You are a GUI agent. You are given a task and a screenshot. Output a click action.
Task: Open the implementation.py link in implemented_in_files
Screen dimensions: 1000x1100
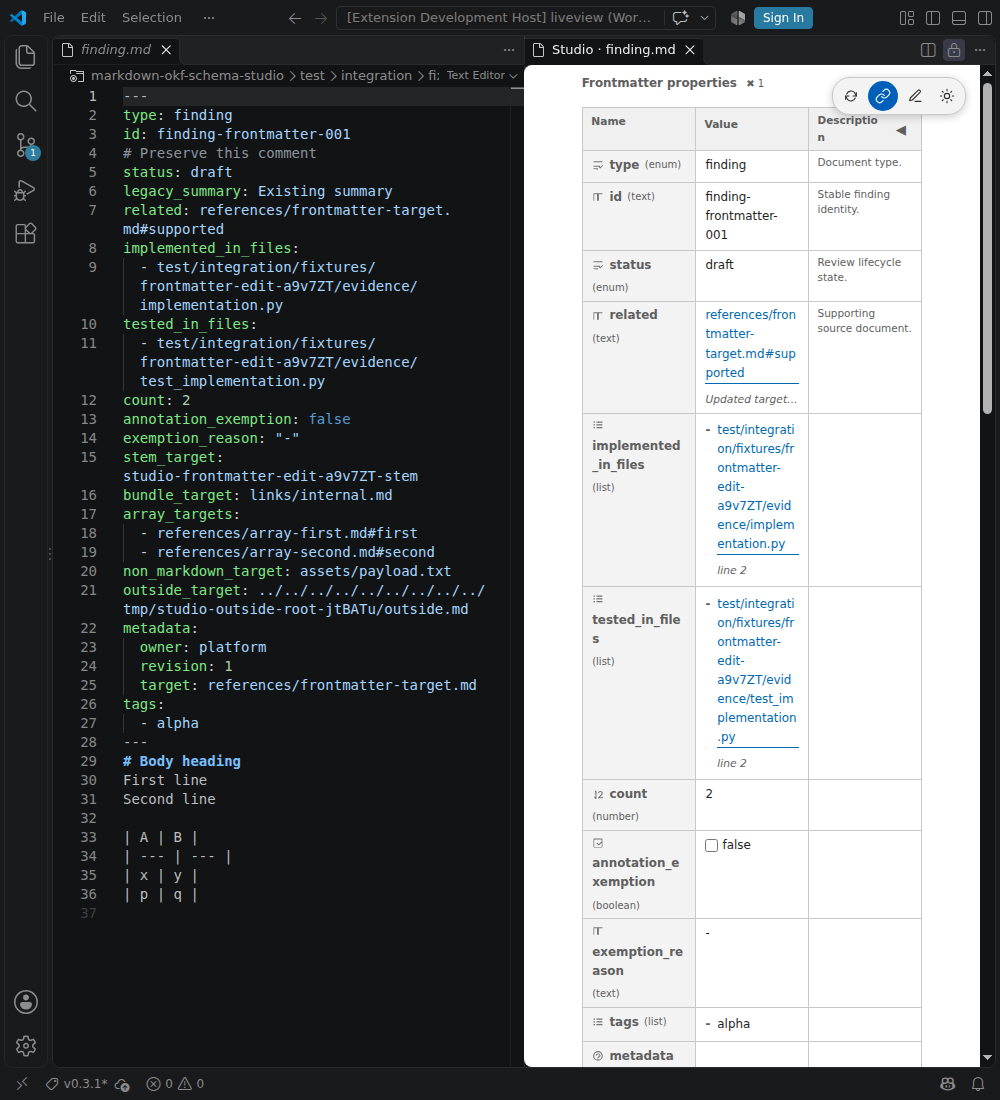coord(756,486)
